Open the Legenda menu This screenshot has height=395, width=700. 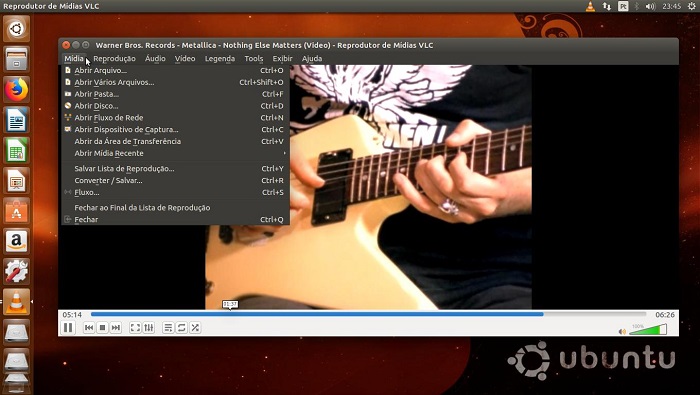220,58
